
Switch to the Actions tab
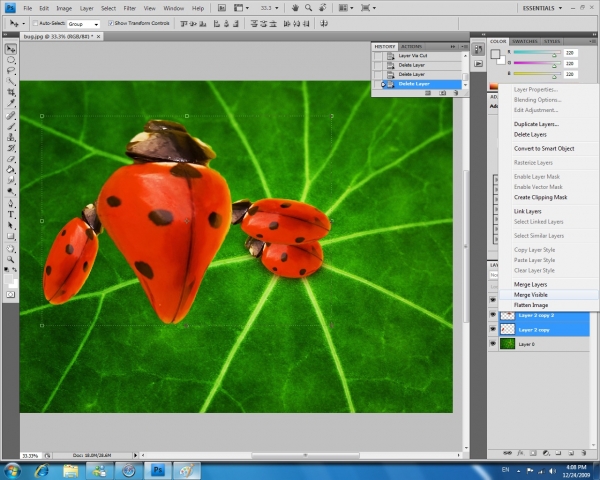(411, 46)
